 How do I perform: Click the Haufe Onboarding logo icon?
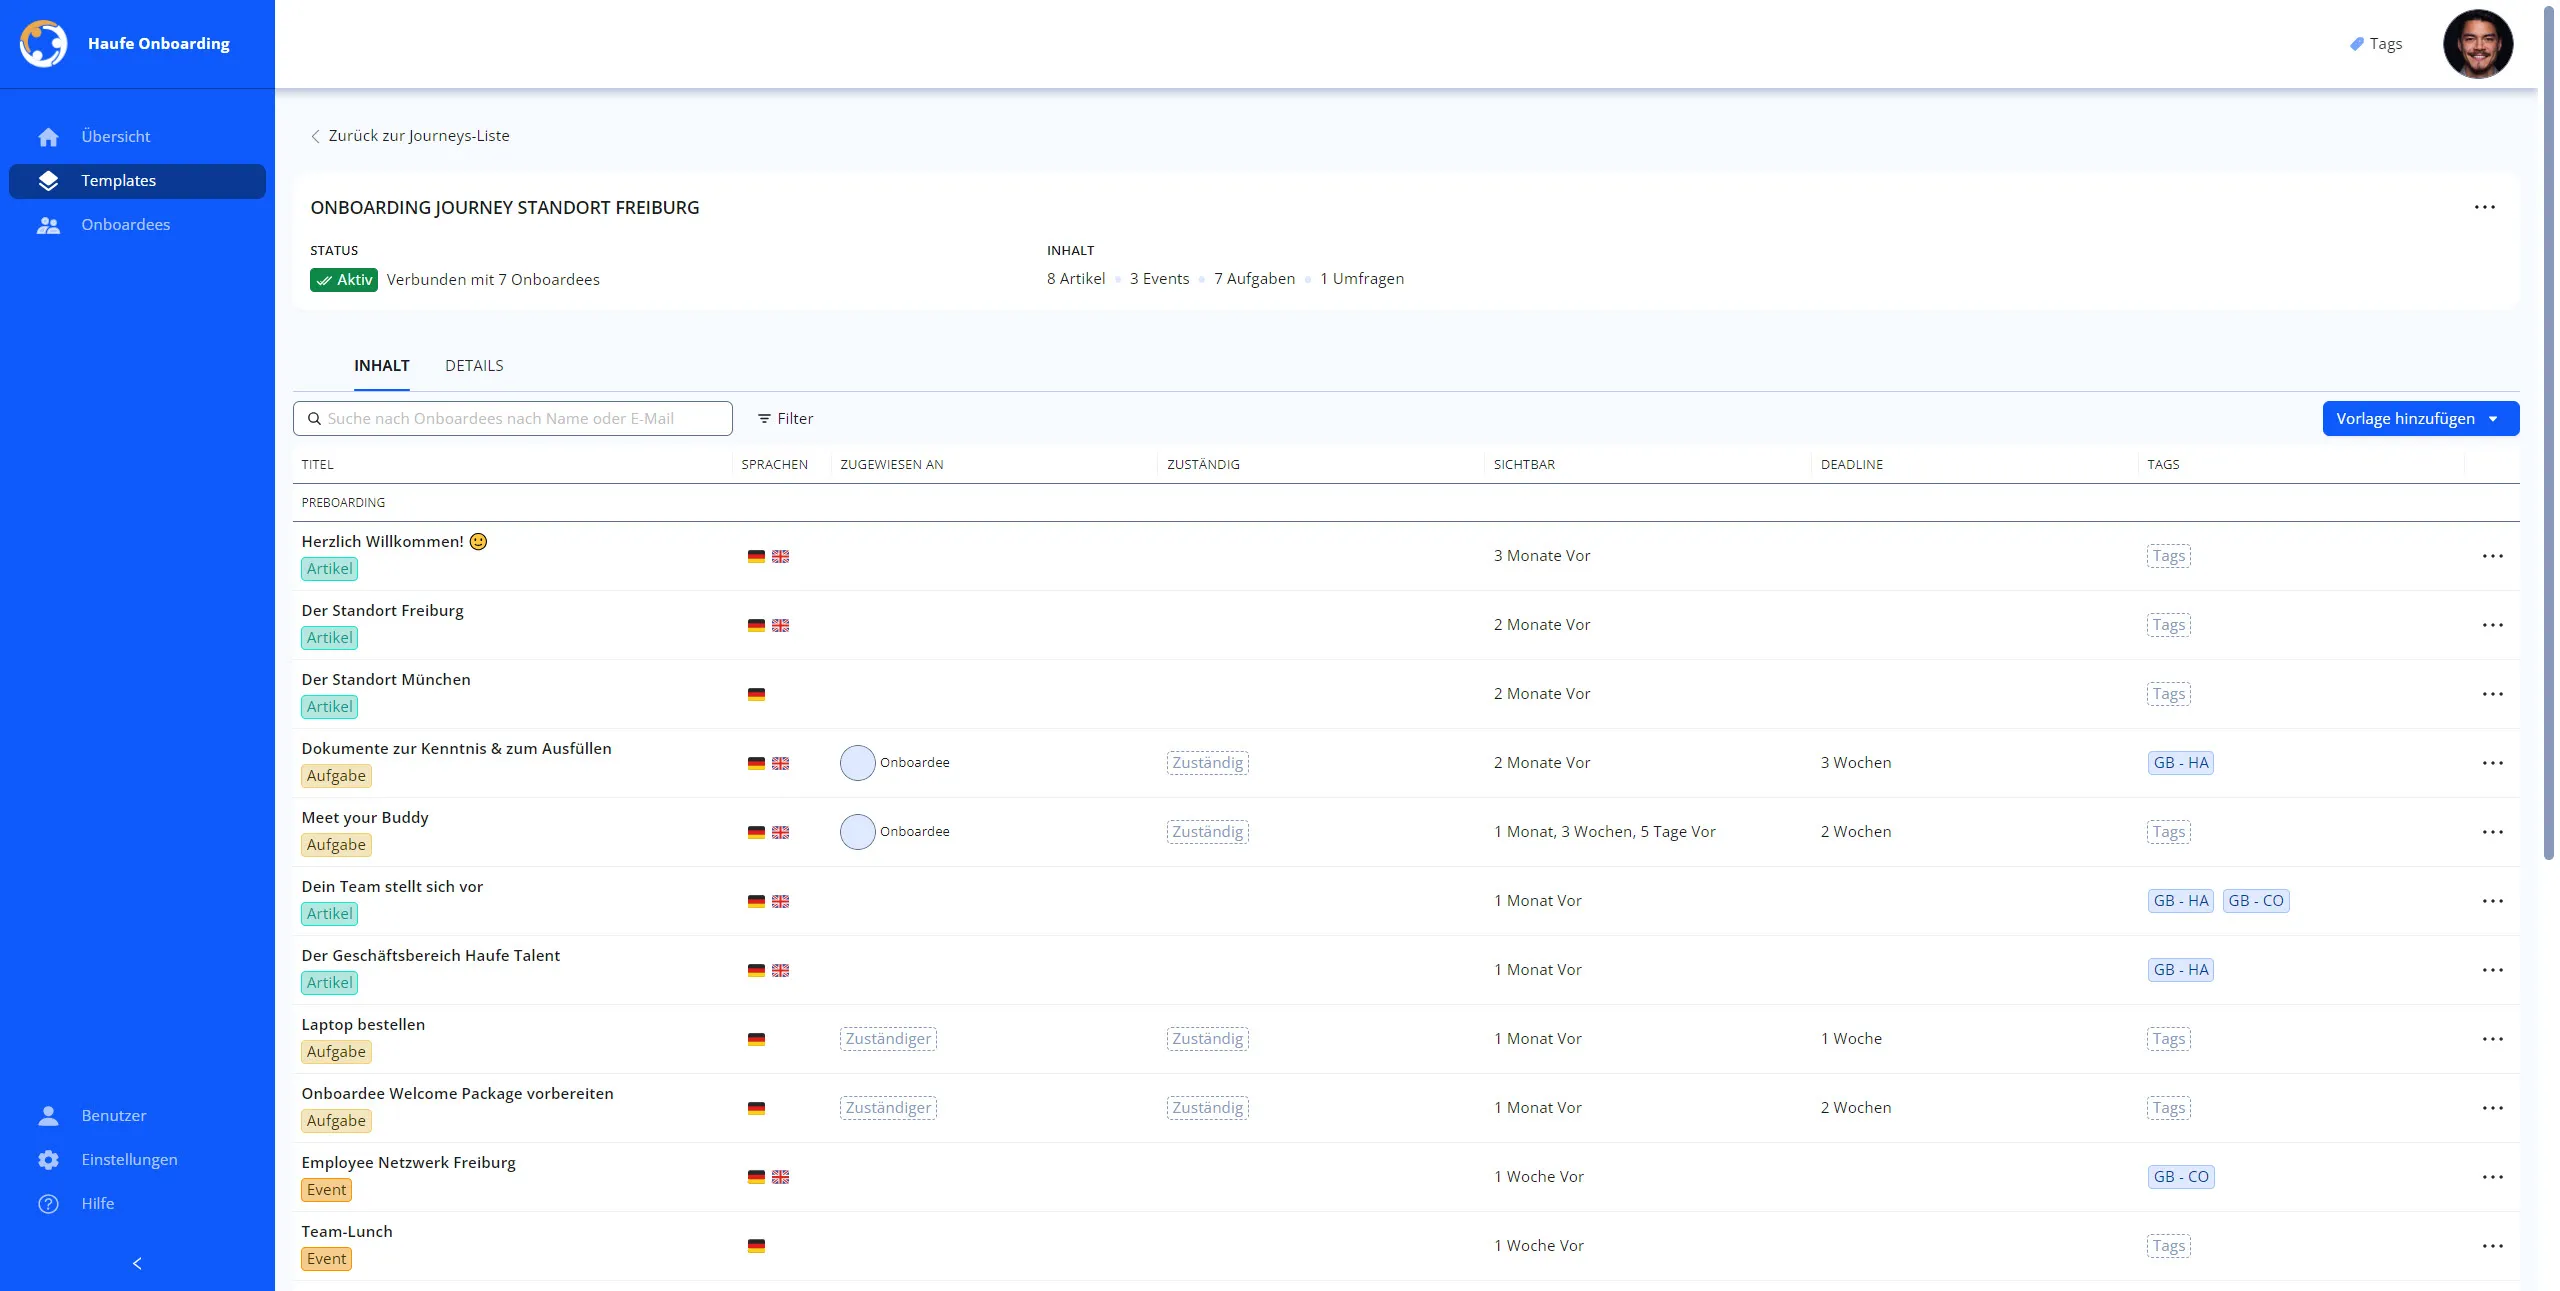43,44
